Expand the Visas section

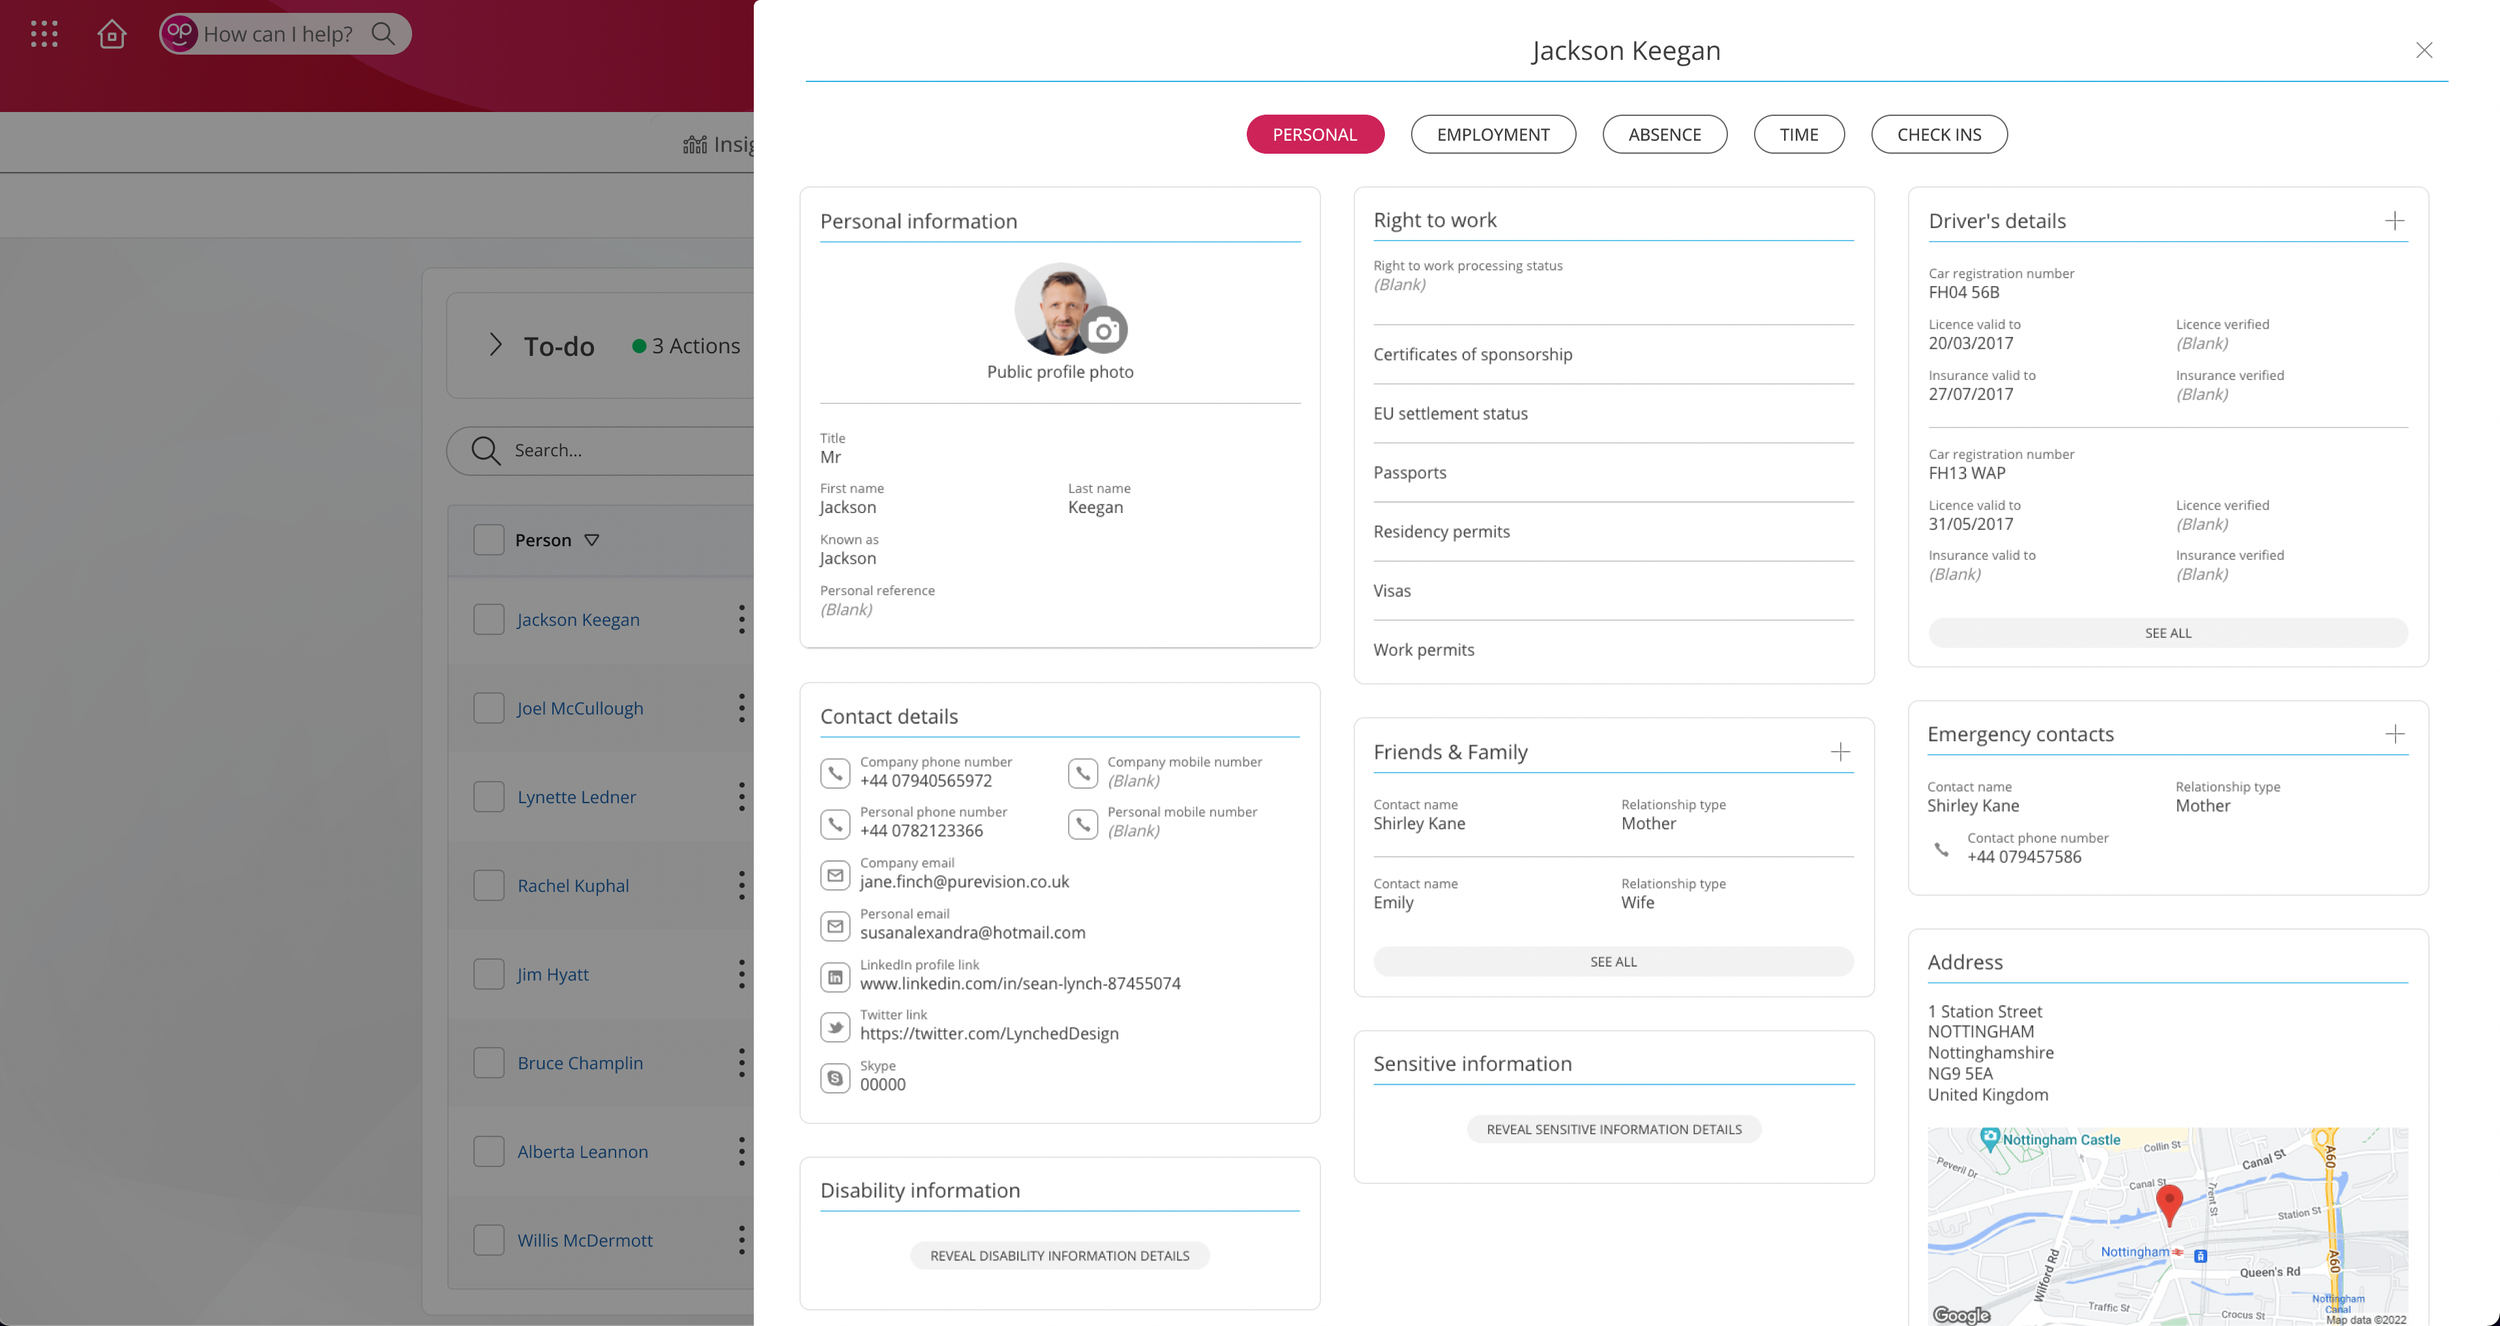click(1613, 591)
